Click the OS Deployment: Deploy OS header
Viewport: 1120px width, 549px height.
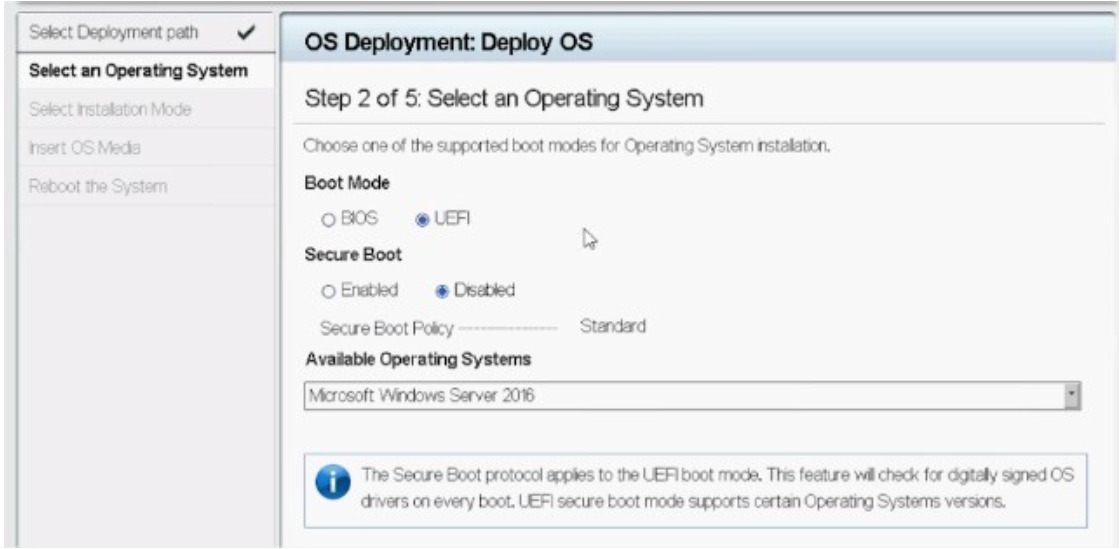(x=449, y=43)
